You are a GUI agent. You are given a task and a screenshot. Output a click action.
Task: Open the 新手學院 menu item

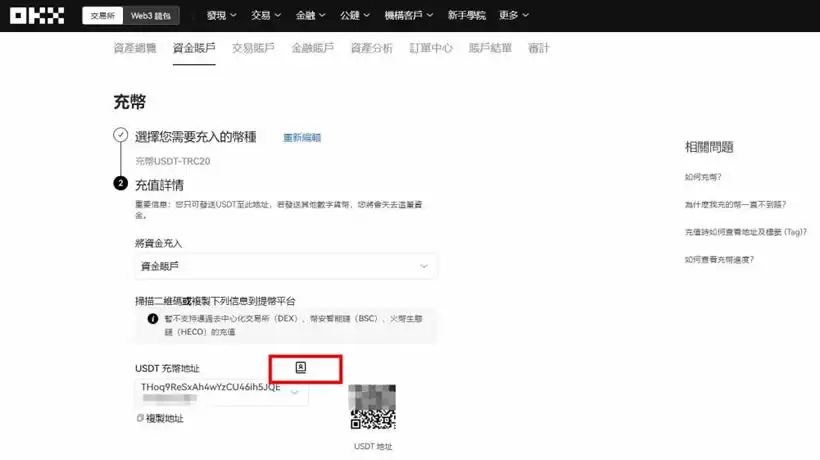coord(466,16)
